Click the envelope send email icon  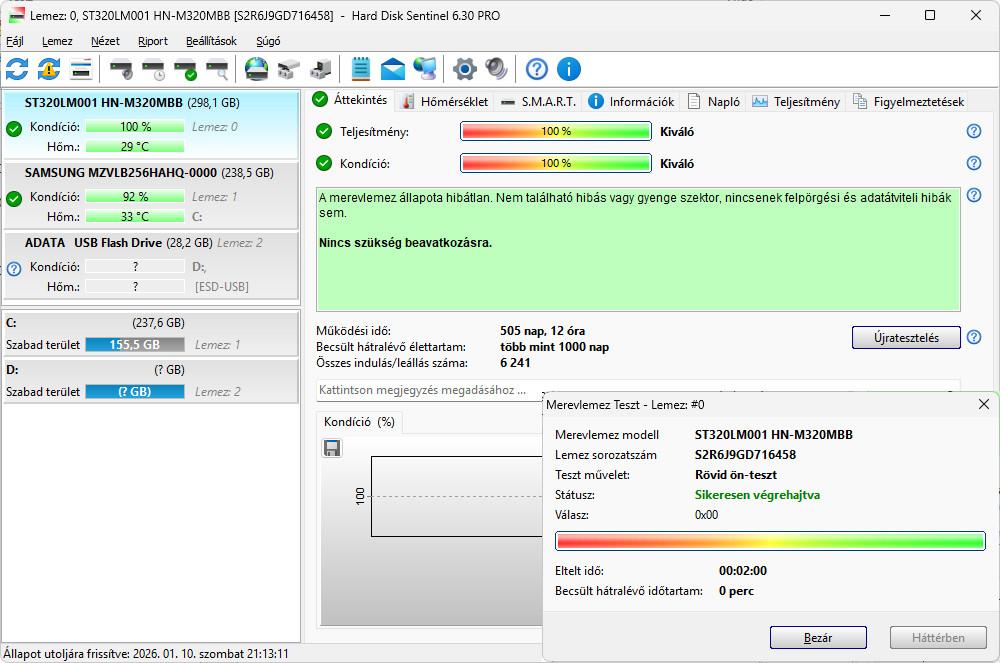[x=393, y=69]
